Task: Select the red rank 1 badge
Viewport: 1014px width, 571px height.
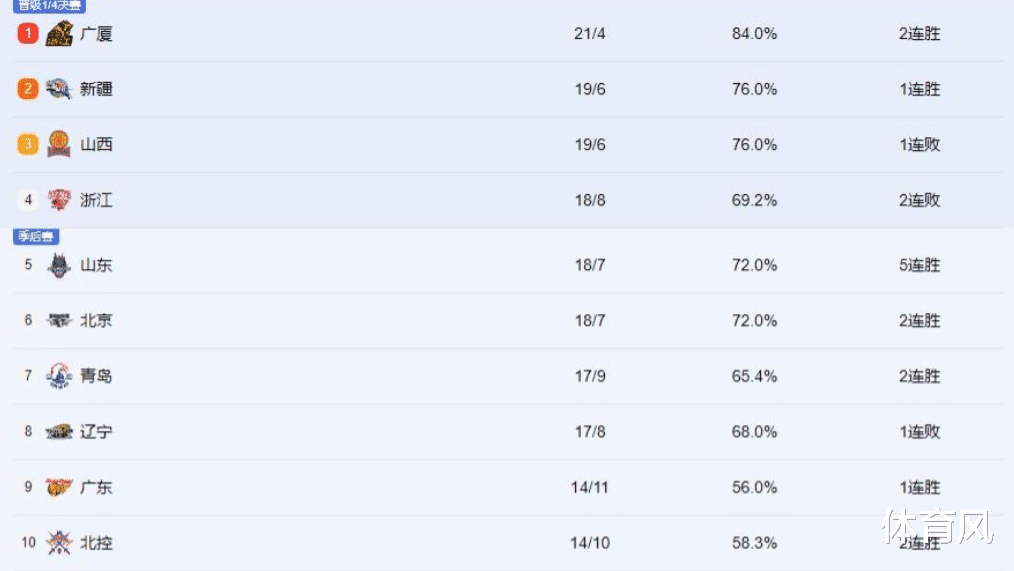Action: (28, 33)
